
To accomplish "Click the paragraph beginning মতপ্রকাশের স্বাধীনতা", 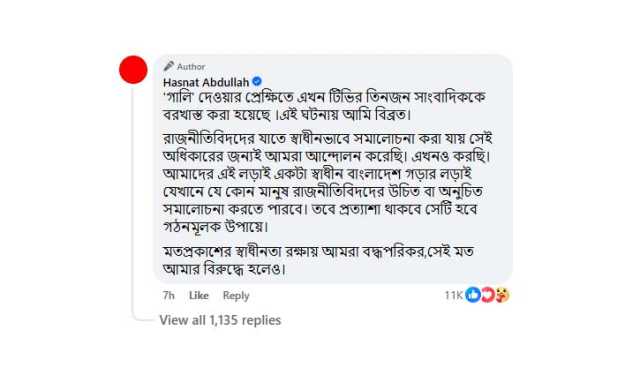I will (x=318, y=260).
